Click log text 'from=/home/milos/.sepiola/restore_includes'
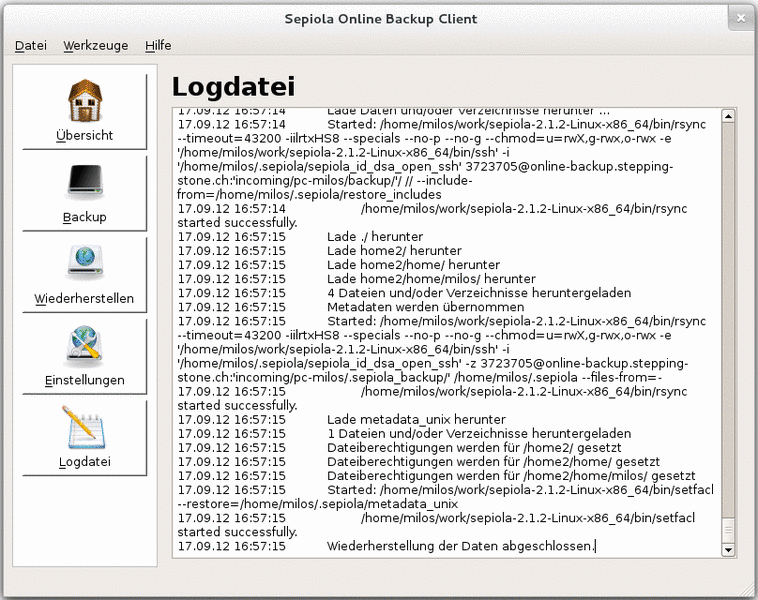758x600 pixels. (x=309, y=194)
